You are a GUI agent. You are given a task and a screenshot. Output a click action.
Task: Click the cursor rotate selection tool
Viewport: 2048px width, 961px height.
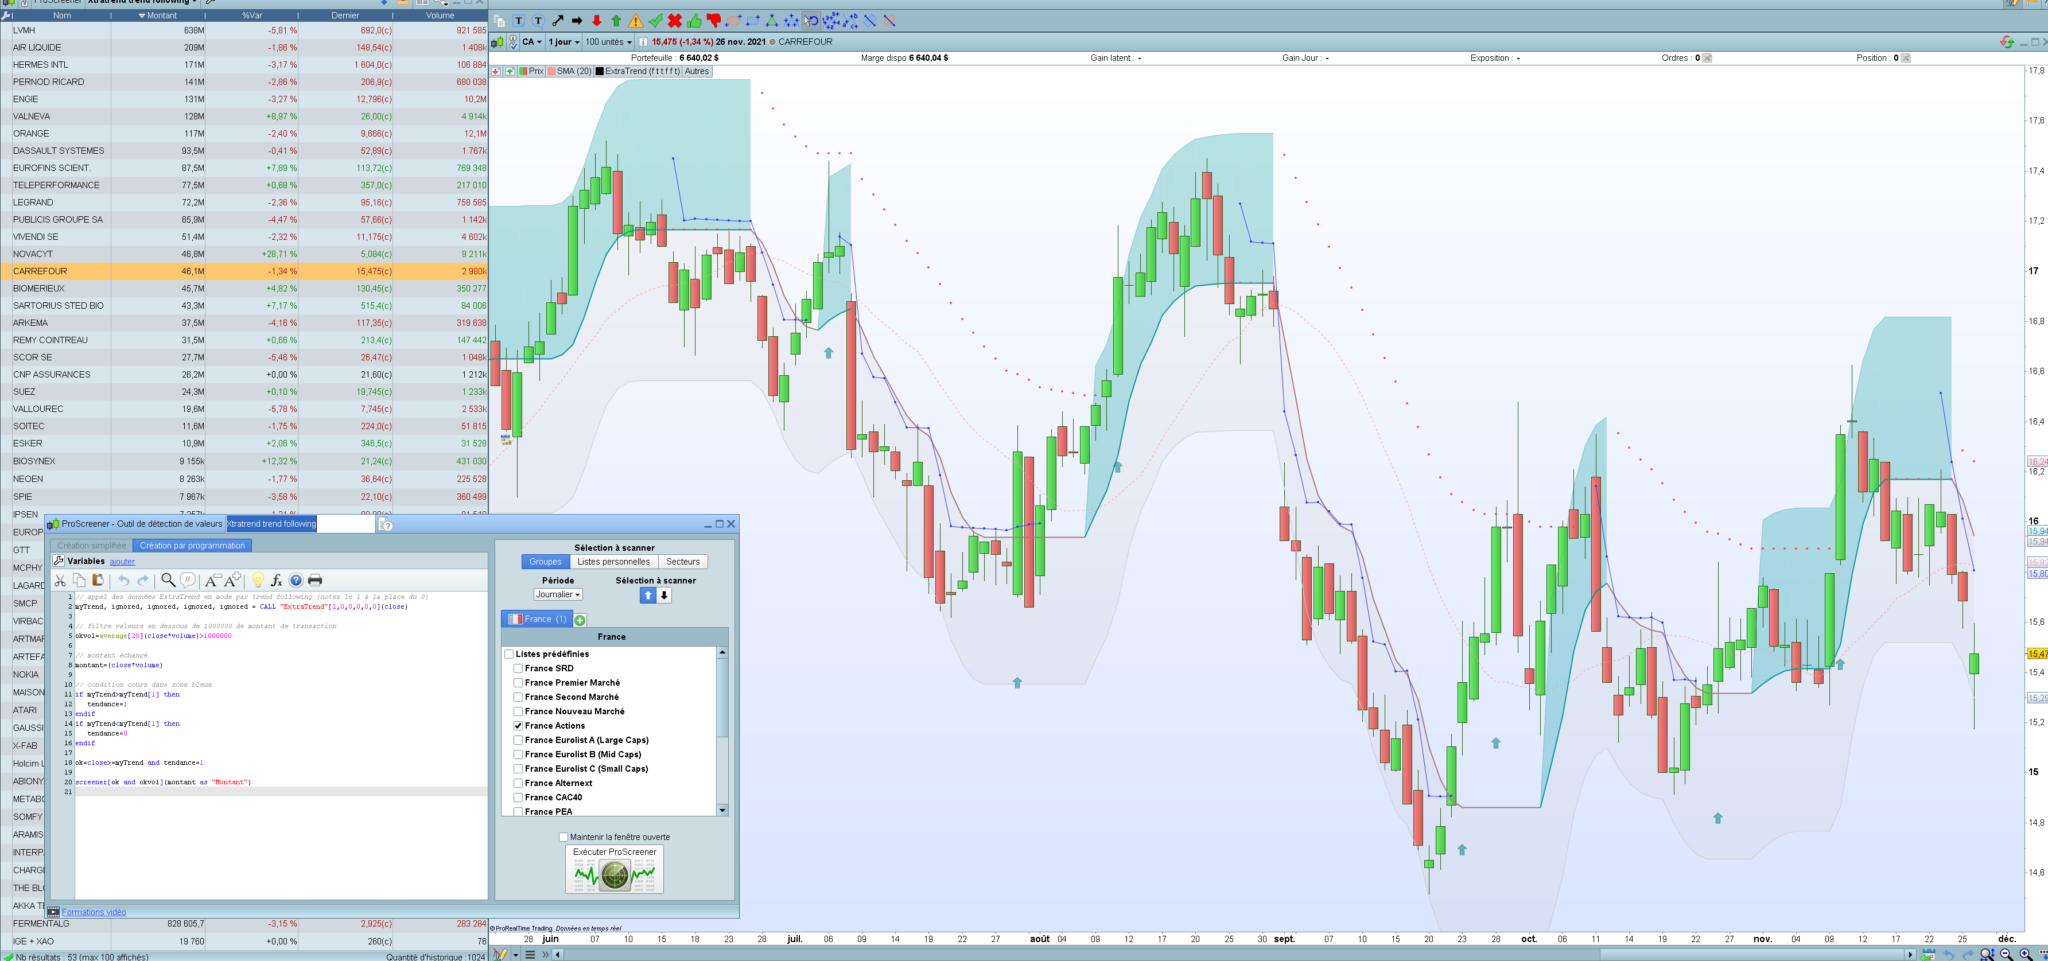point(811,21)
